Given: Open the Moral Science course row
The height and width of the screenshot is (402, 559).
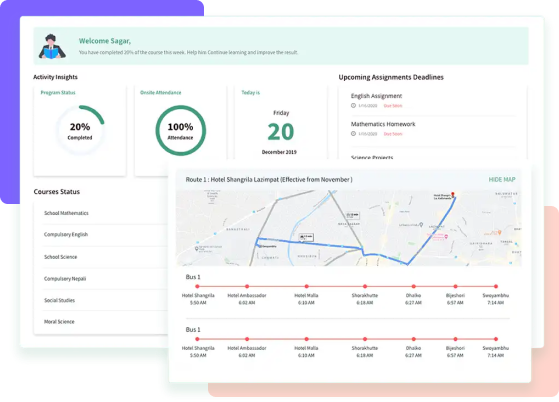Looking at the screenshot, I should tap(59, 322).
